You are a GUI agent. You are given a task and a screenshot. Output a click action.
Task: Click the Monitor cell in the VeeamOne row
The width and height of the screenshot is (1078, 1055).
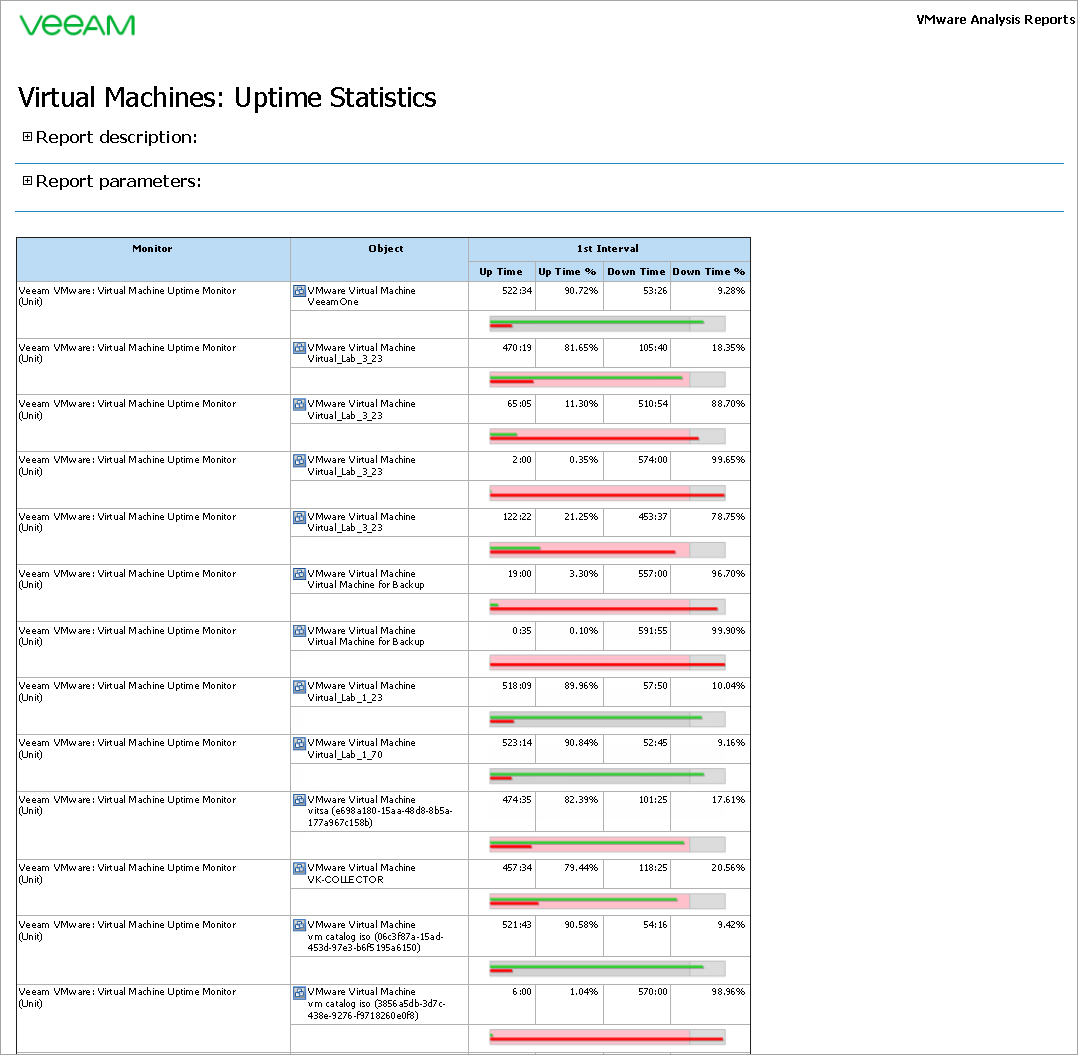coord(153,309)
